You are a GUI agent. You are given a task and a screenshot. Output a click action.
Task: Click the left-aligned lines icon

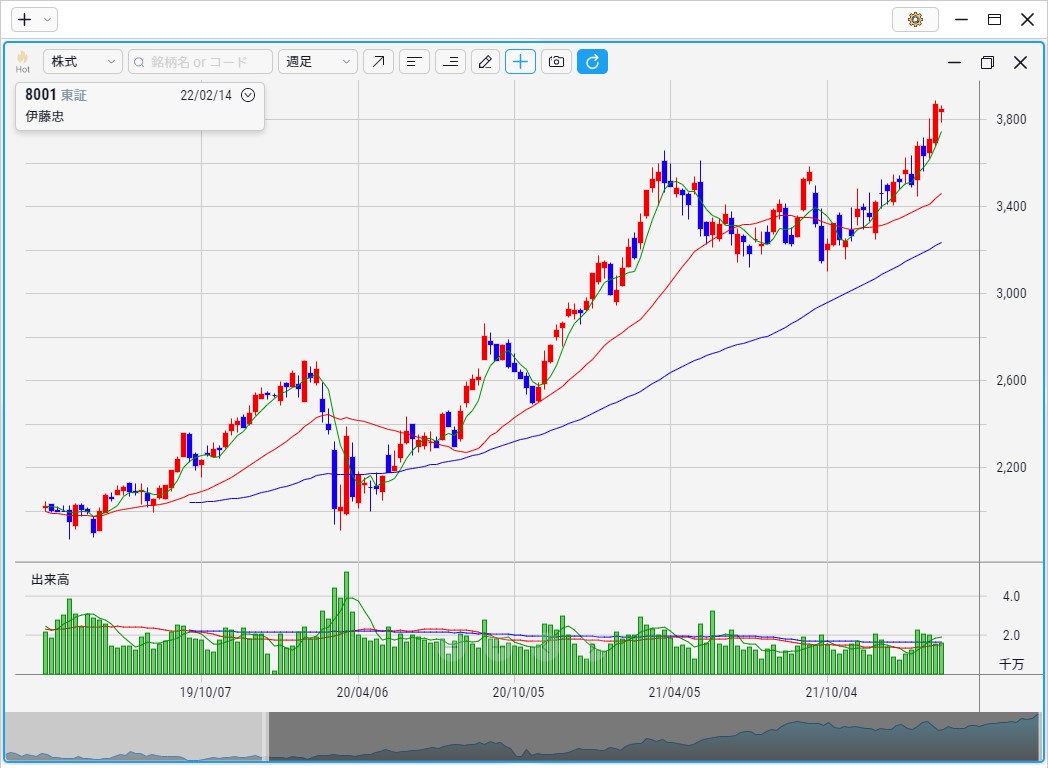point(414,62)
